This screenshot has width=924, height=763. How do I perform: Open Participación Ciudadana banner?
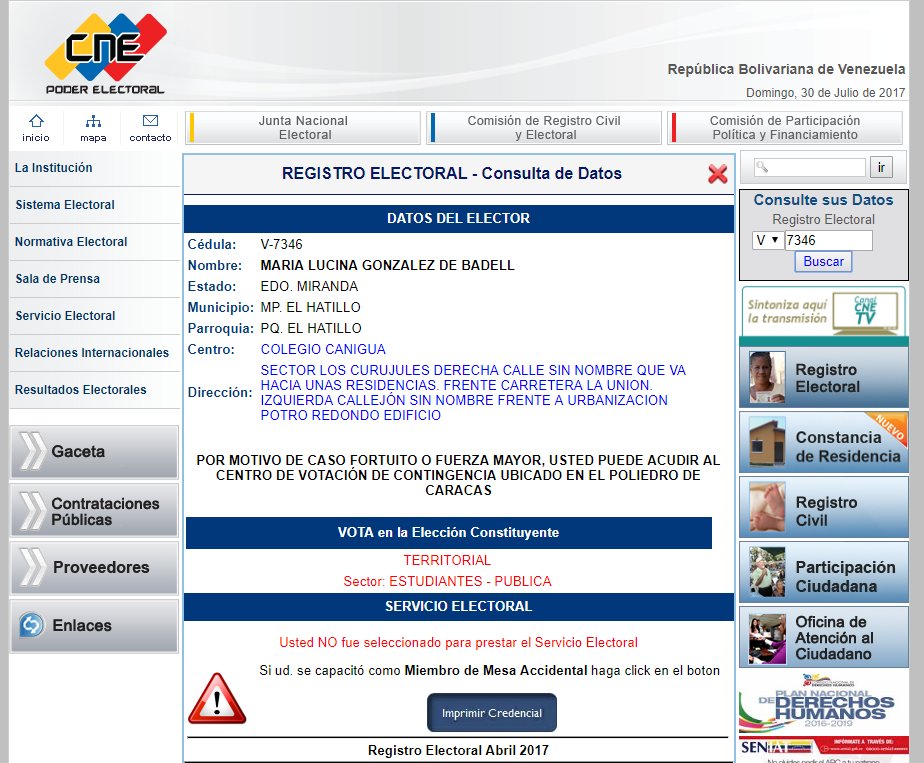823,573
